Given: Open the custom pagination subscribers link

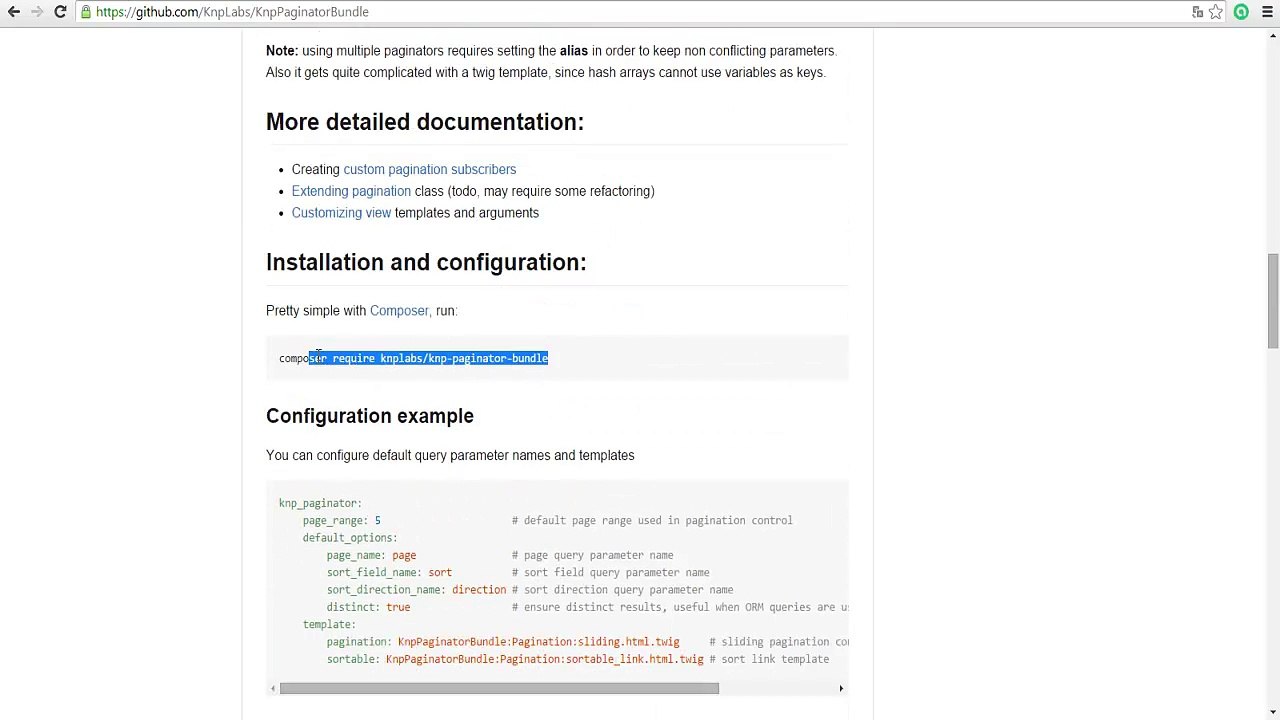Looking at the screenshot, I should pos(430,170).
